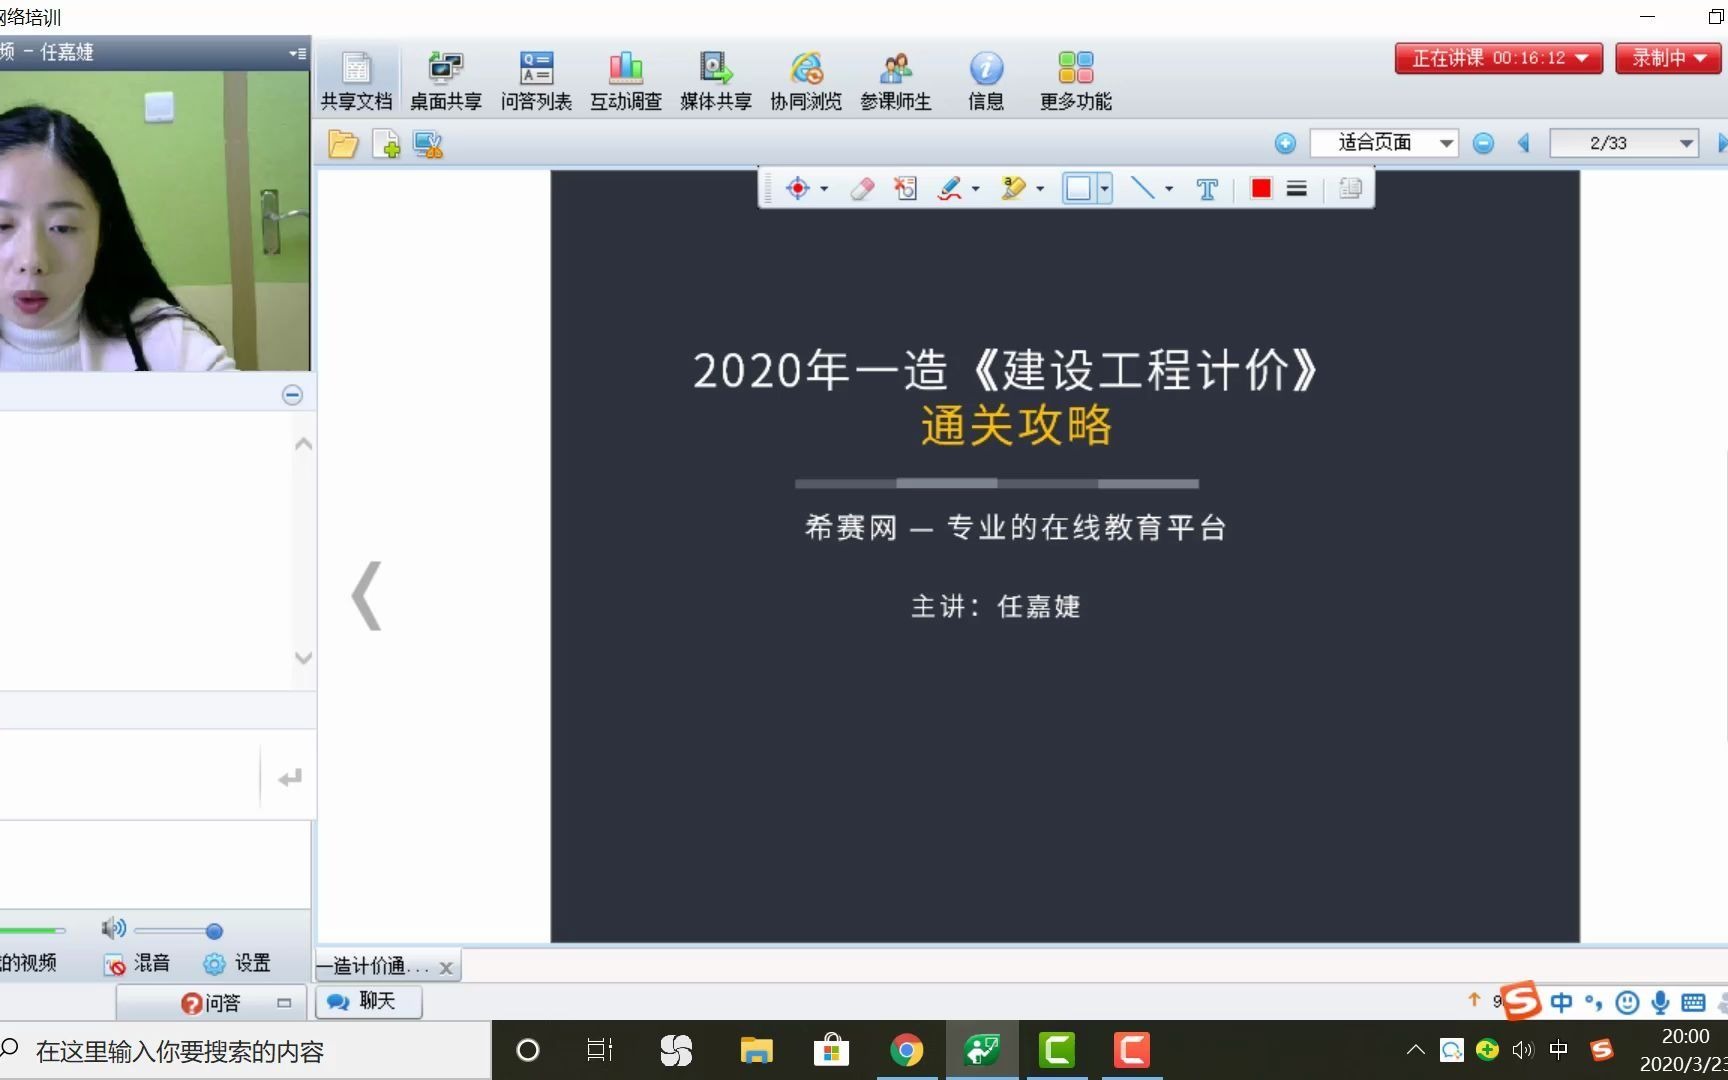Image resolution: width=1728 pixels, height=1080 pixels.
Task: Click the chat scroll-down arrow
Action: coord(304,658)
